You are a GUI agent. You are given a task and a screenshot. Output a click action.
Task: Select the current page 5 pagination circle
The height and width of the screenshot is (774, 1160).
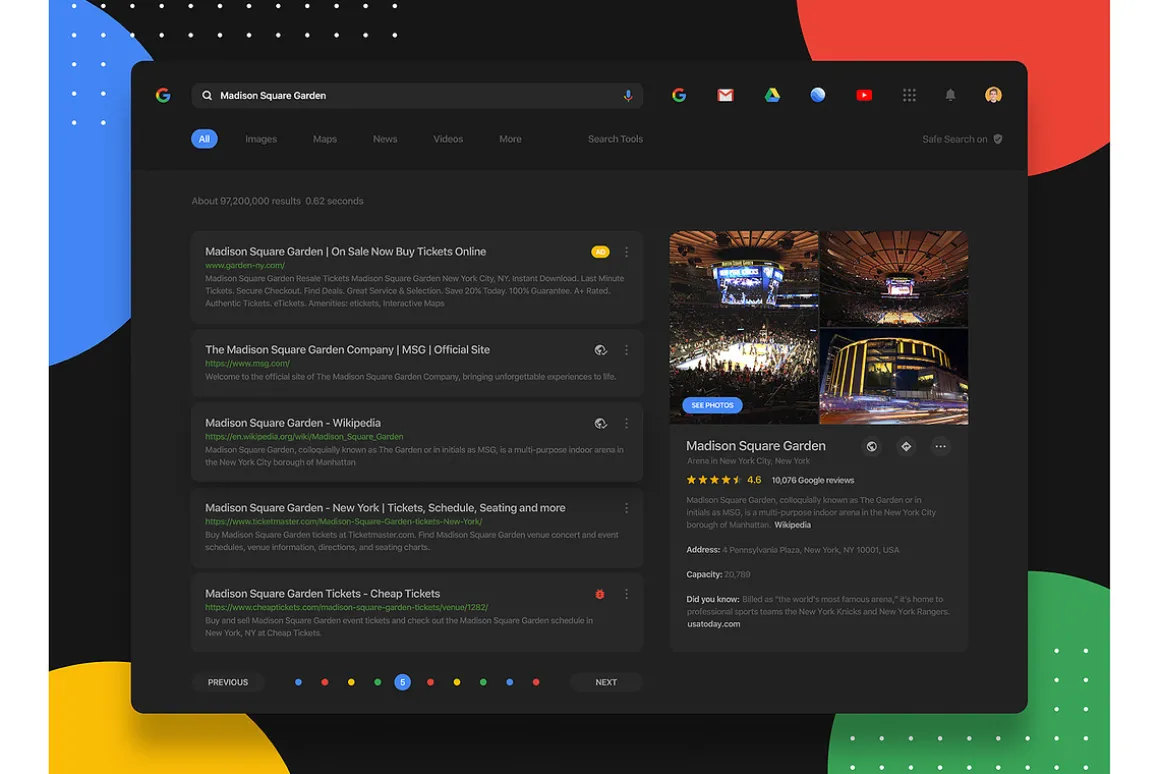[x=402, y=682]
